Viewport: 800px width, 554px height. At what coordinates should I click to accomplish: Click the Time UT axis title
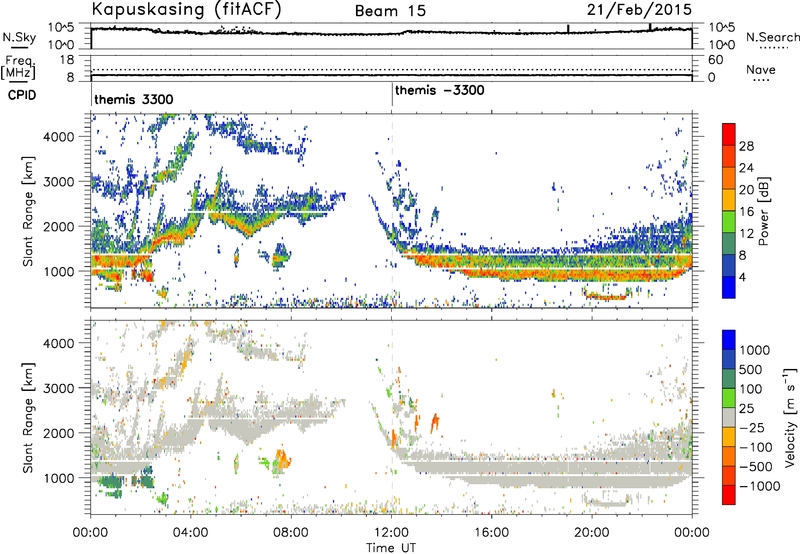pos(391,548)
